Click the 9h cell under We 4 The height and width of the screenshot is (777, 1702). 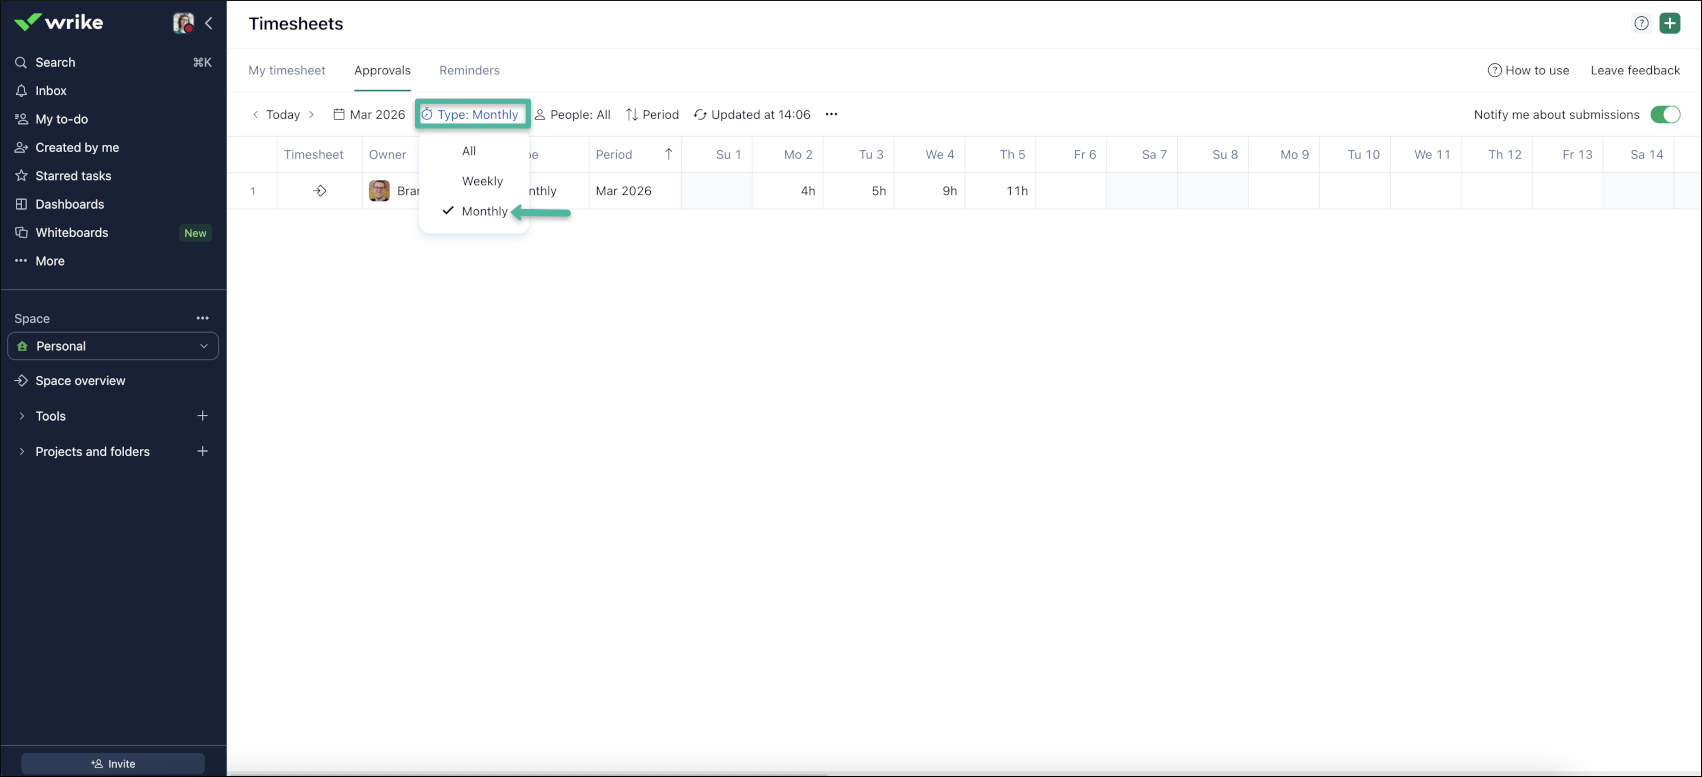pos(930,191)
